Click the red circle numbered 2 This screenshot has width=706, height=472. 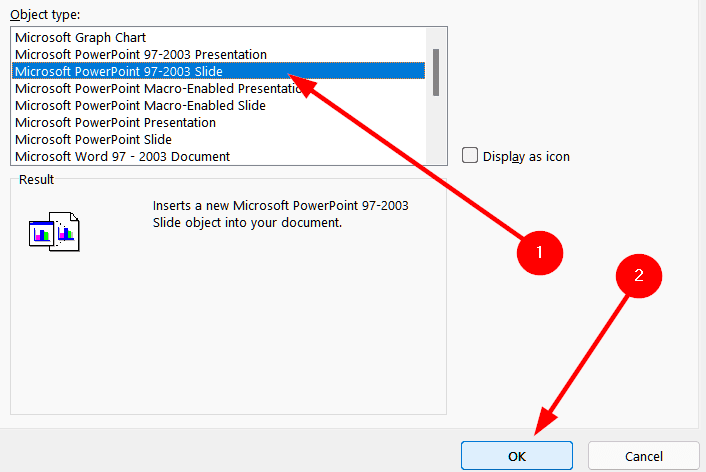point(638,276)
